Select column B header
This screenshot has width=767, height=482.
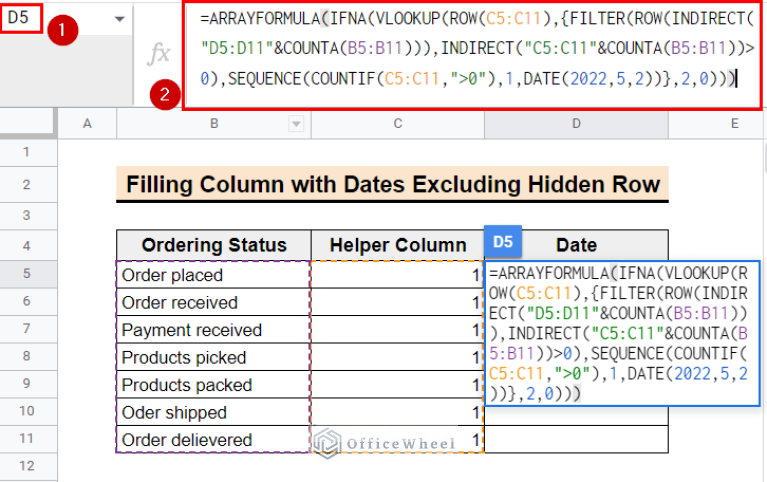214,124
